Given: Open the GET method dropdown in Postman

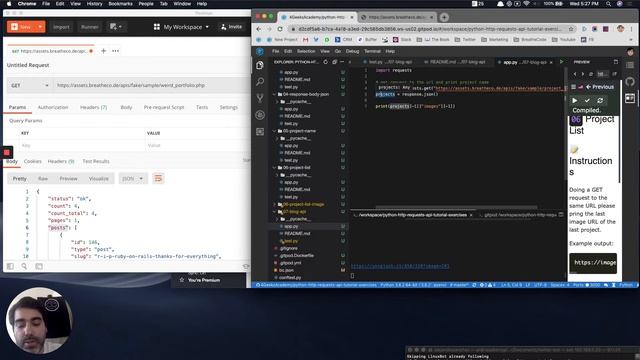Looking at the screenshot, I should 29,85.
